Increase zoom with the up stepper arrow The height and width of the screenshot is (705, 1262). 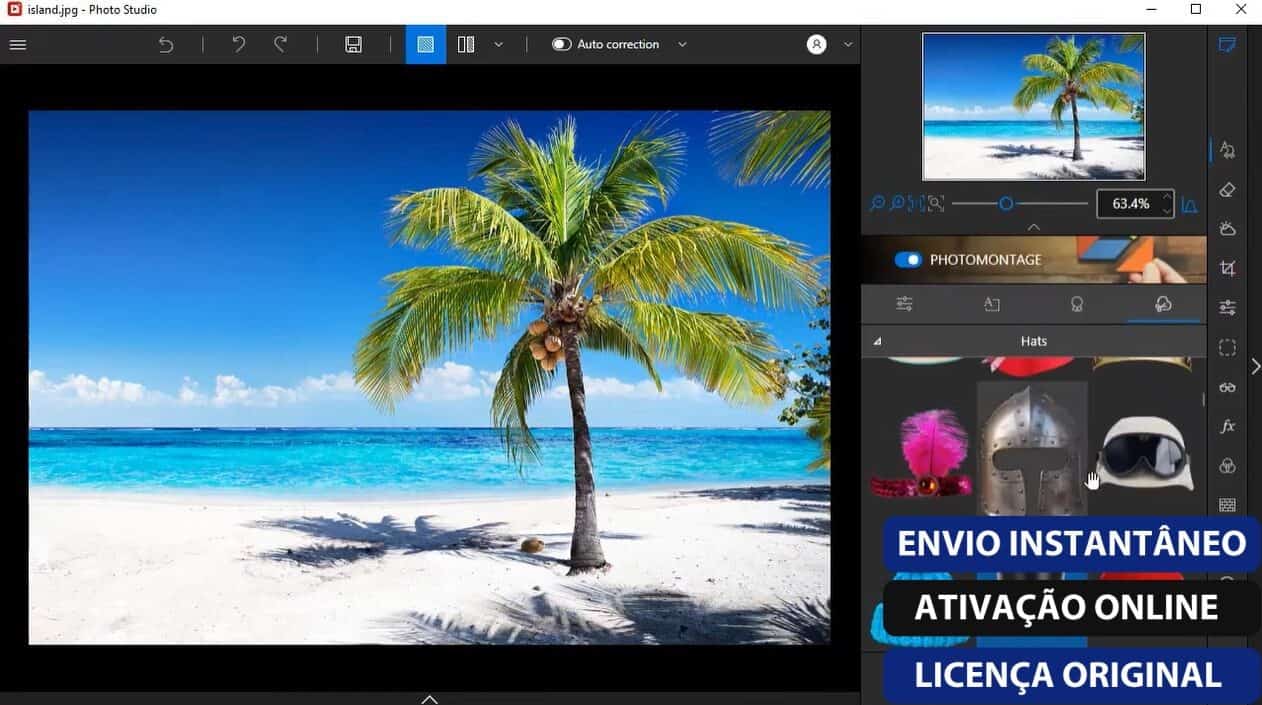point(1167,197)
